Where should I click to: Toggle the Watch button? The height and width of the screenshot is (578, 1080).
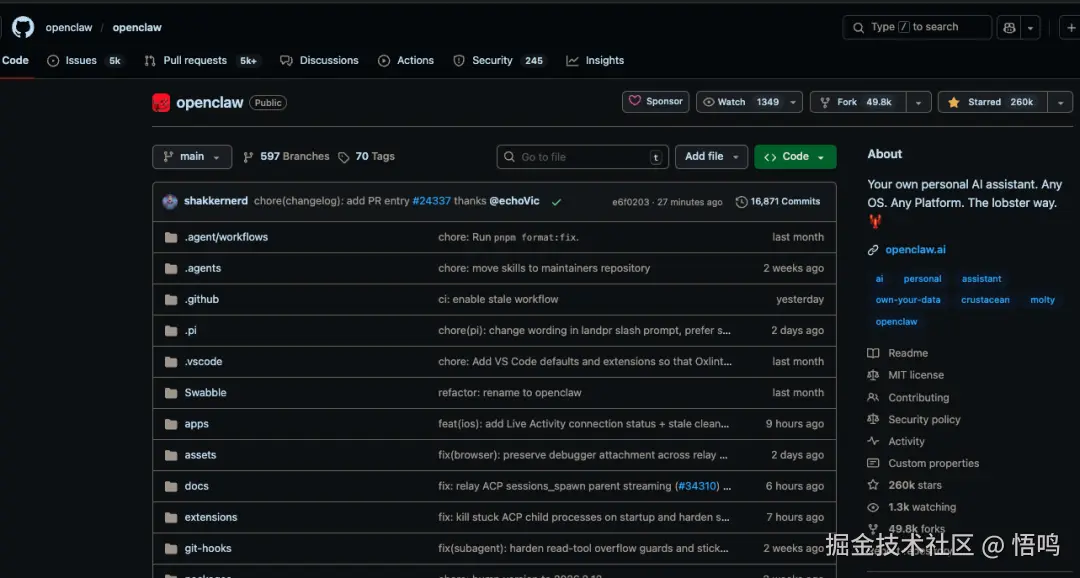click(x=740, y=102)
